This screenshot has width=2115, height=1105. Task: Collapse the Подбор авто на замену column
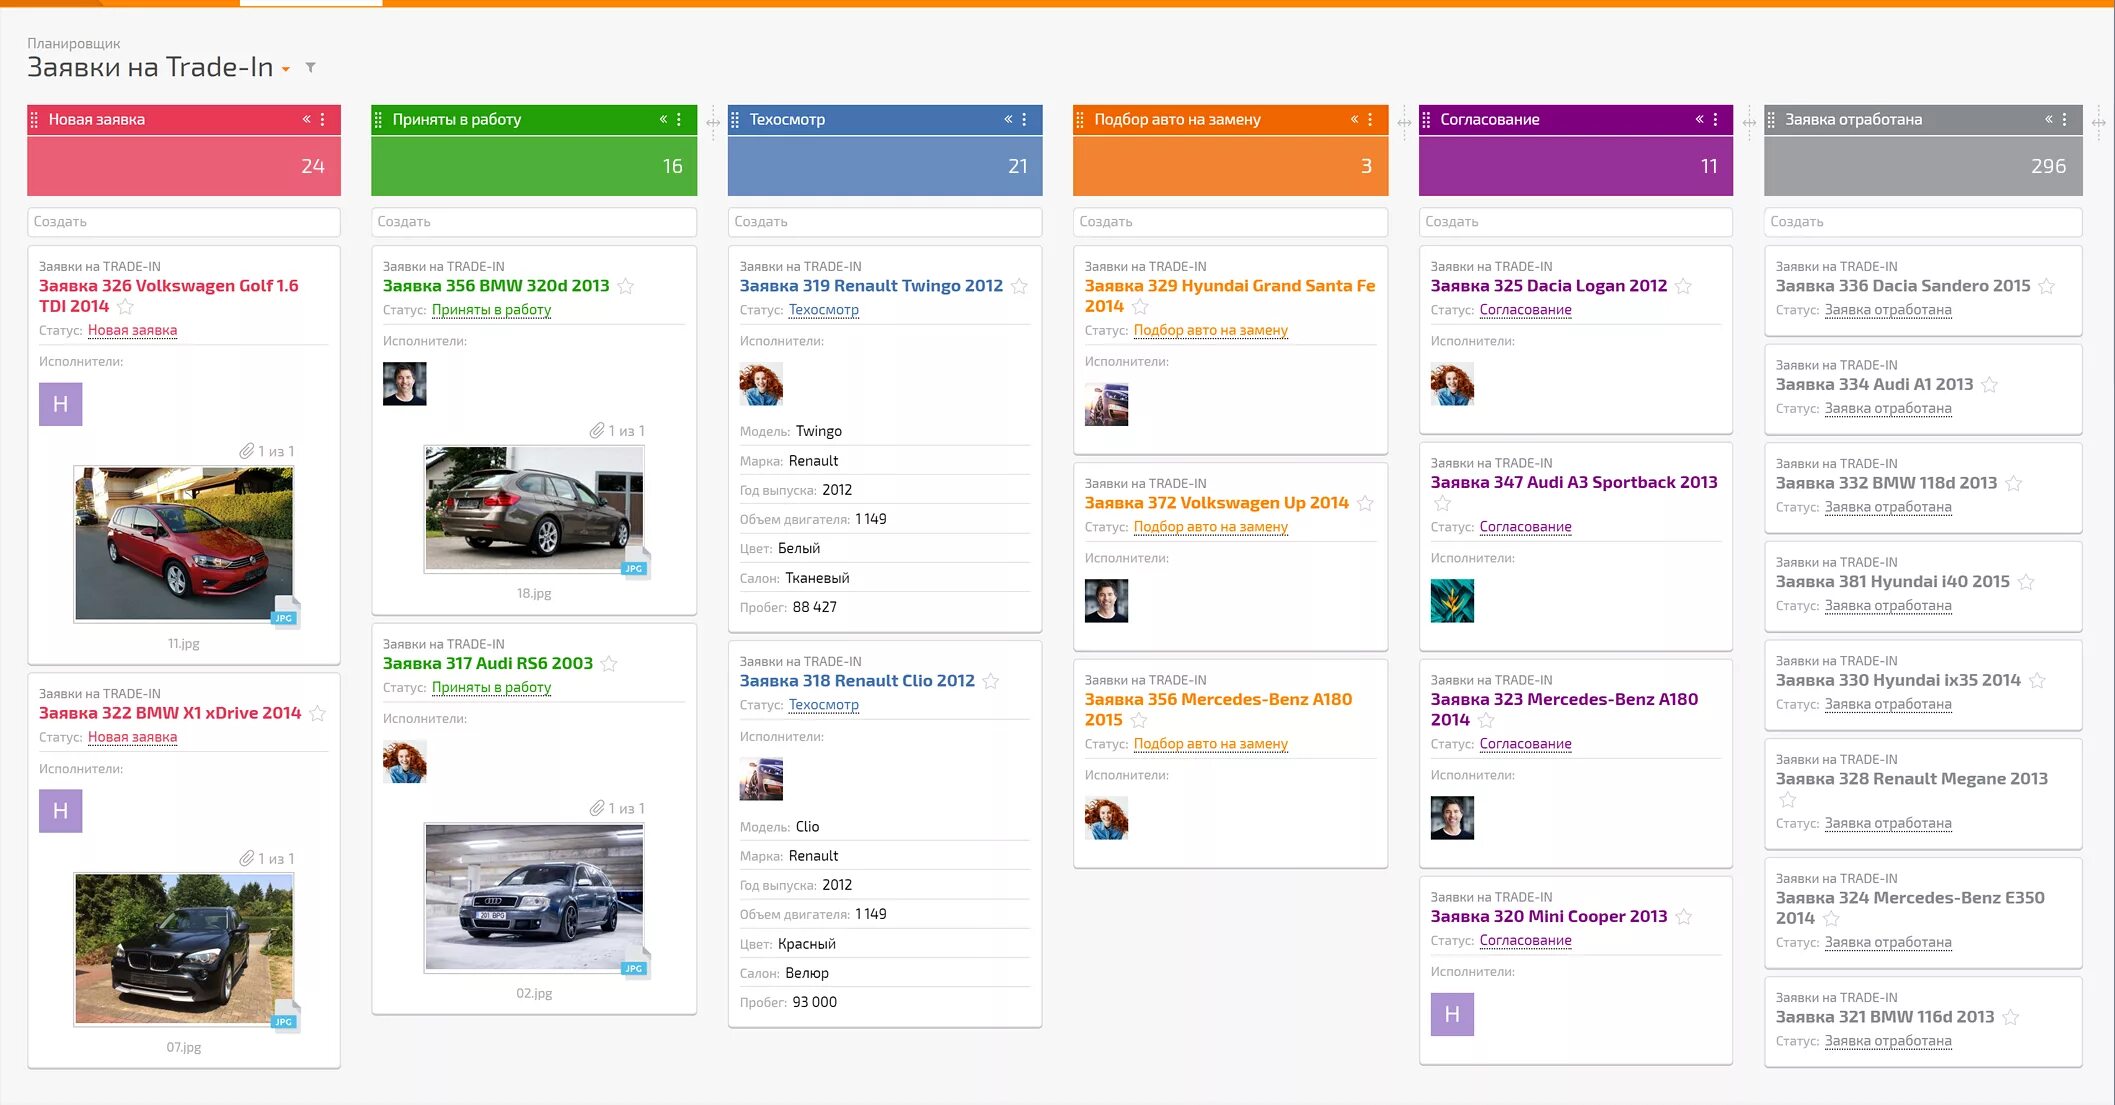[1354, 120]
